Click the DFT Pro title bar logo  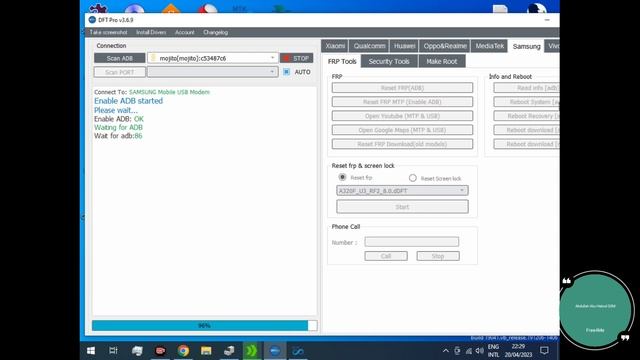pyautogui.click(x=92, y=20)
